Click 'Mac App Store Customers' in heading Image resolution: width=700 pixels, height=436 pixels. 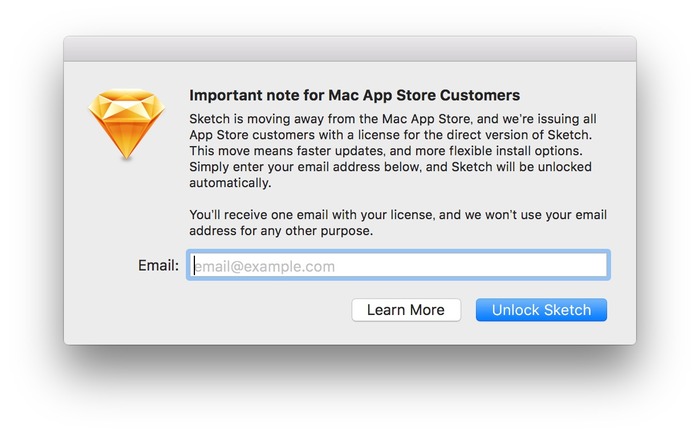click(424, 95)
